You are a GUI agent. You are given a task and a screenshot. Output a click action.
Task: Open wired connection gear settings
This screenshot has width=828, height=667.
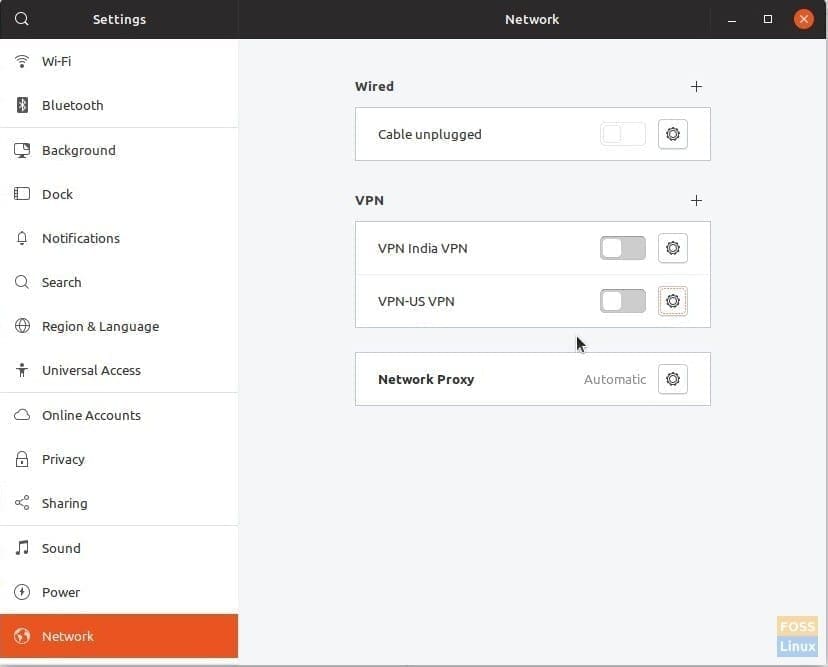point(672,134)
